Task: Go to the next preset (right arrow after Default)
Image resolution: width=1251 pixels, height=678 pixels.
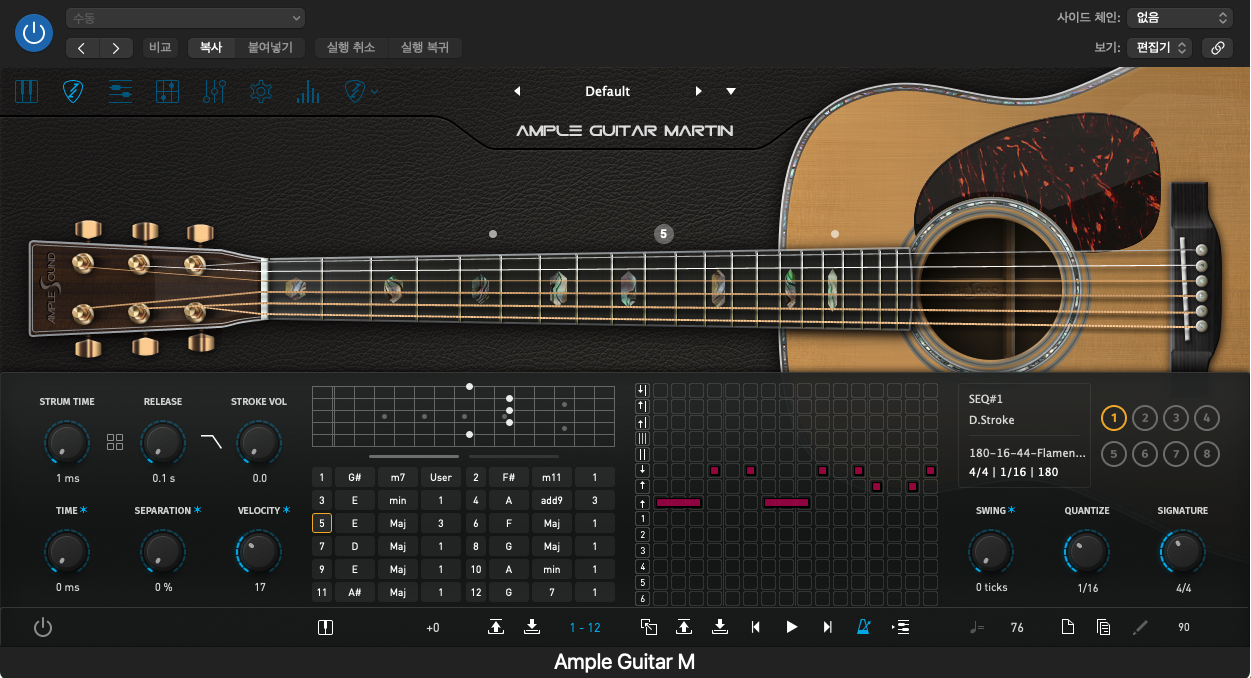Action: pos(699,91)
